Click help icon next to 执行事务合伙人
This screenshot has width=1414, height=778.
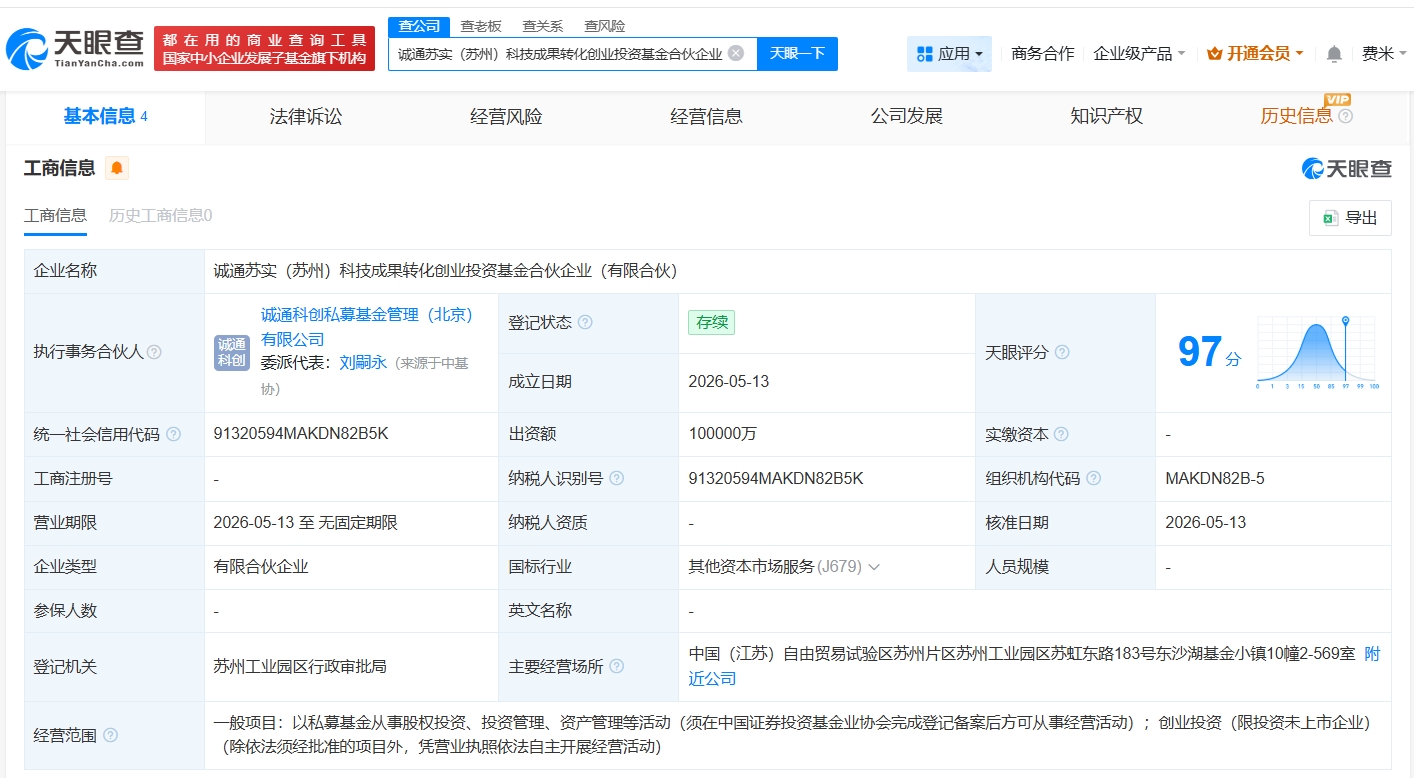(154, 352)
